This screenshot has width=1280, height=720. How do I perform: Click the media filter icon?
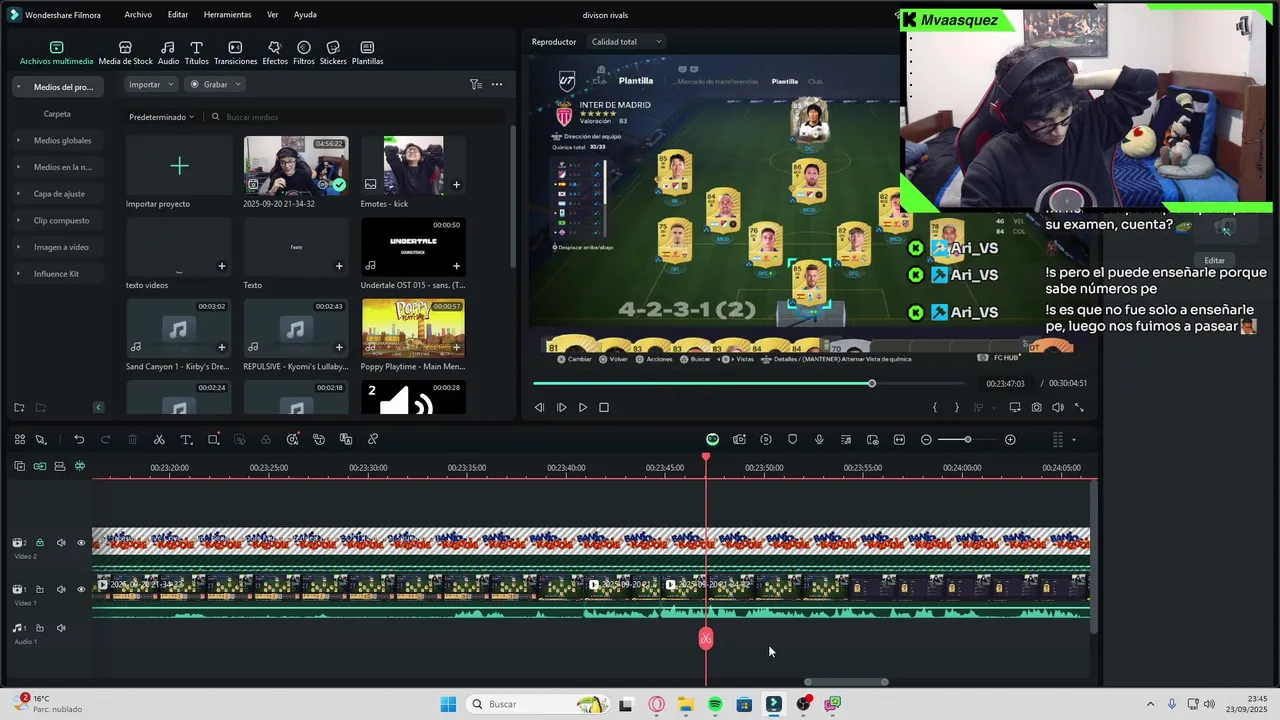(476, 85)
